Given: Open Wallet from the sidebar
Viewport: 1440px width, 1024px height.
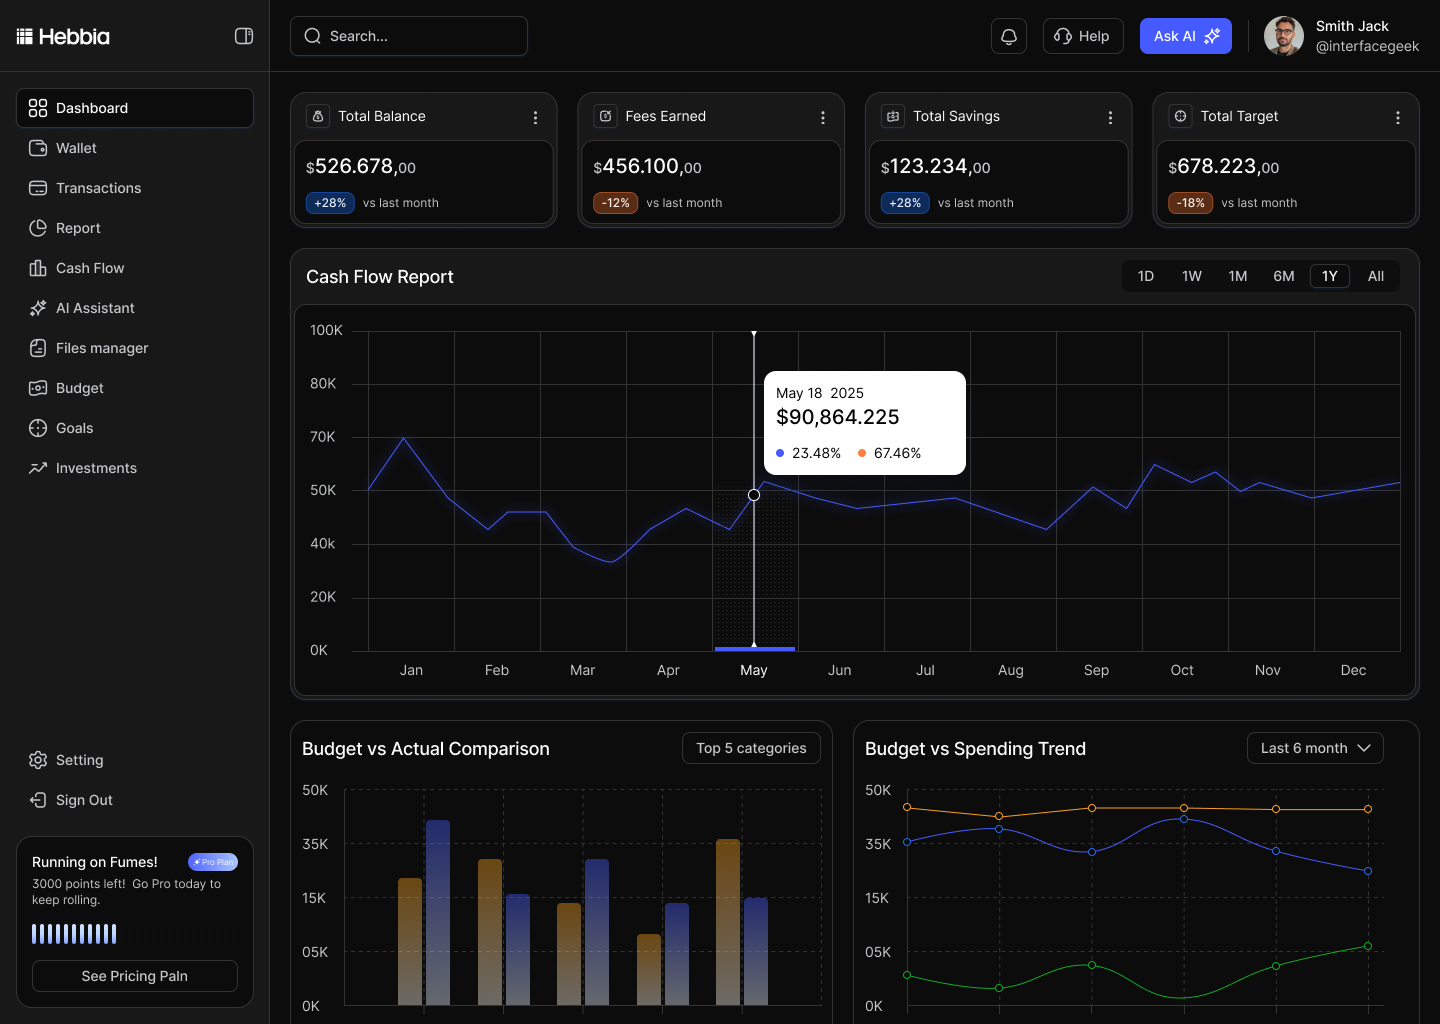Looking at the screenshot, I should click(76, 148).
